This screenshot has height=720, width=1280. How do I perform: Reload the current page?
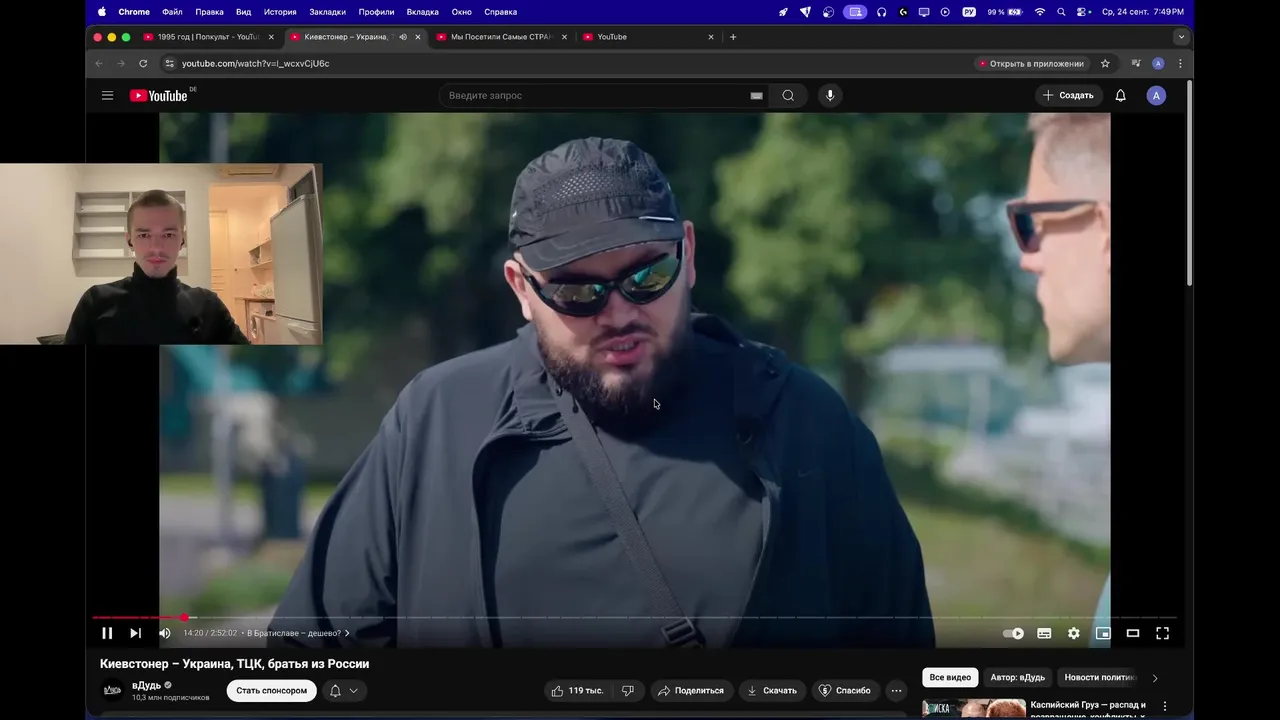click(x=143, y=63)
